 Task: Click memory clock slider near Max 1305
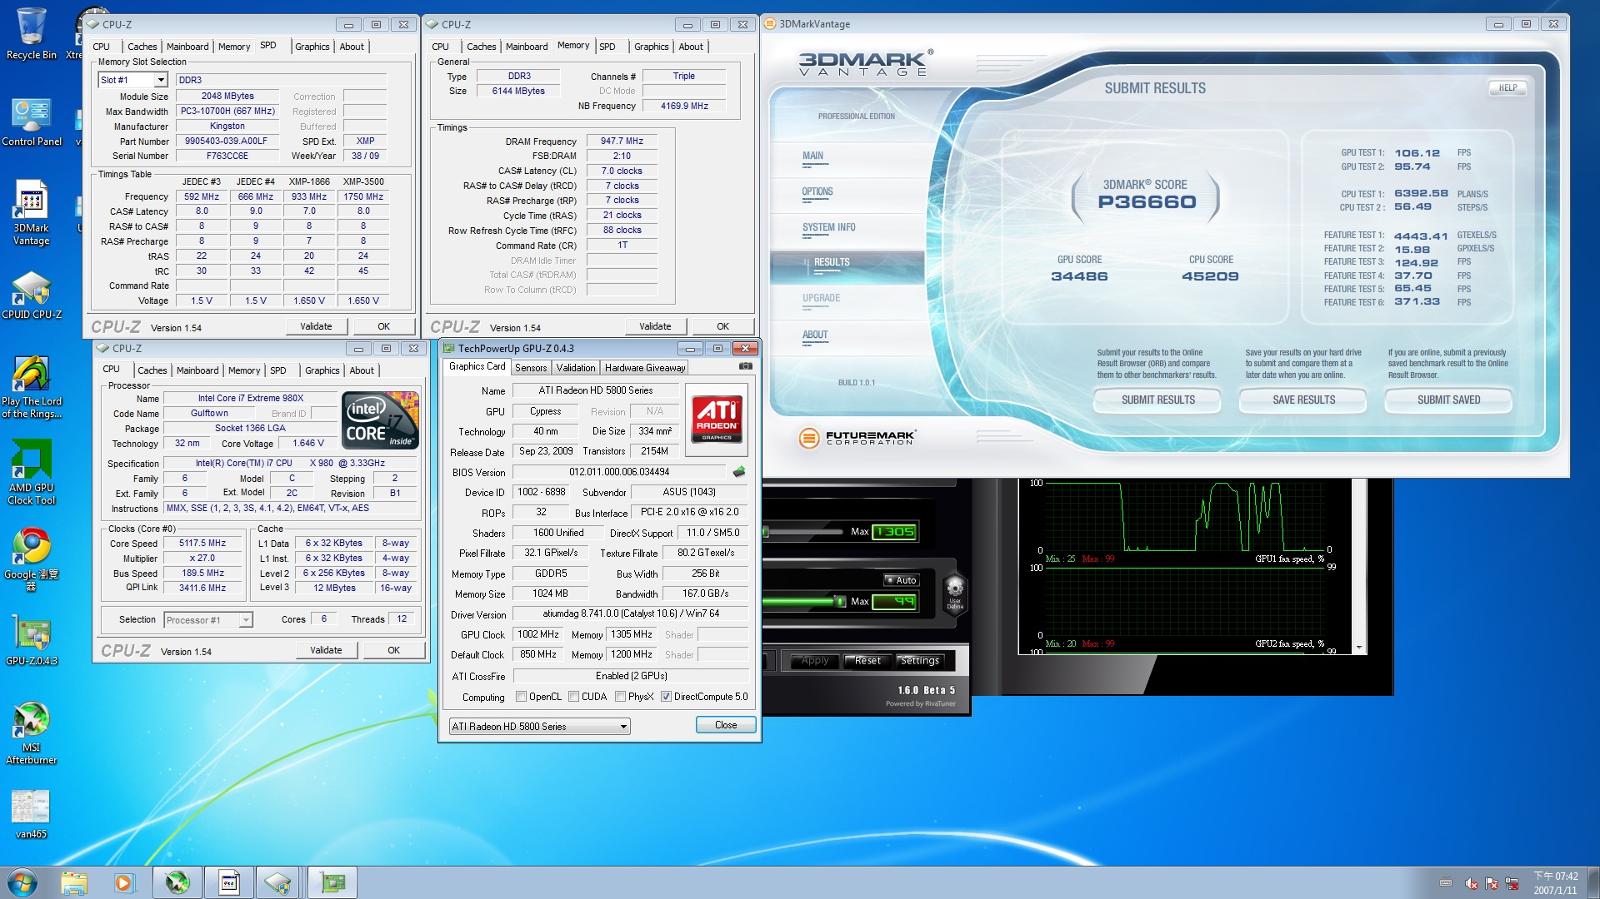point(804,532)
